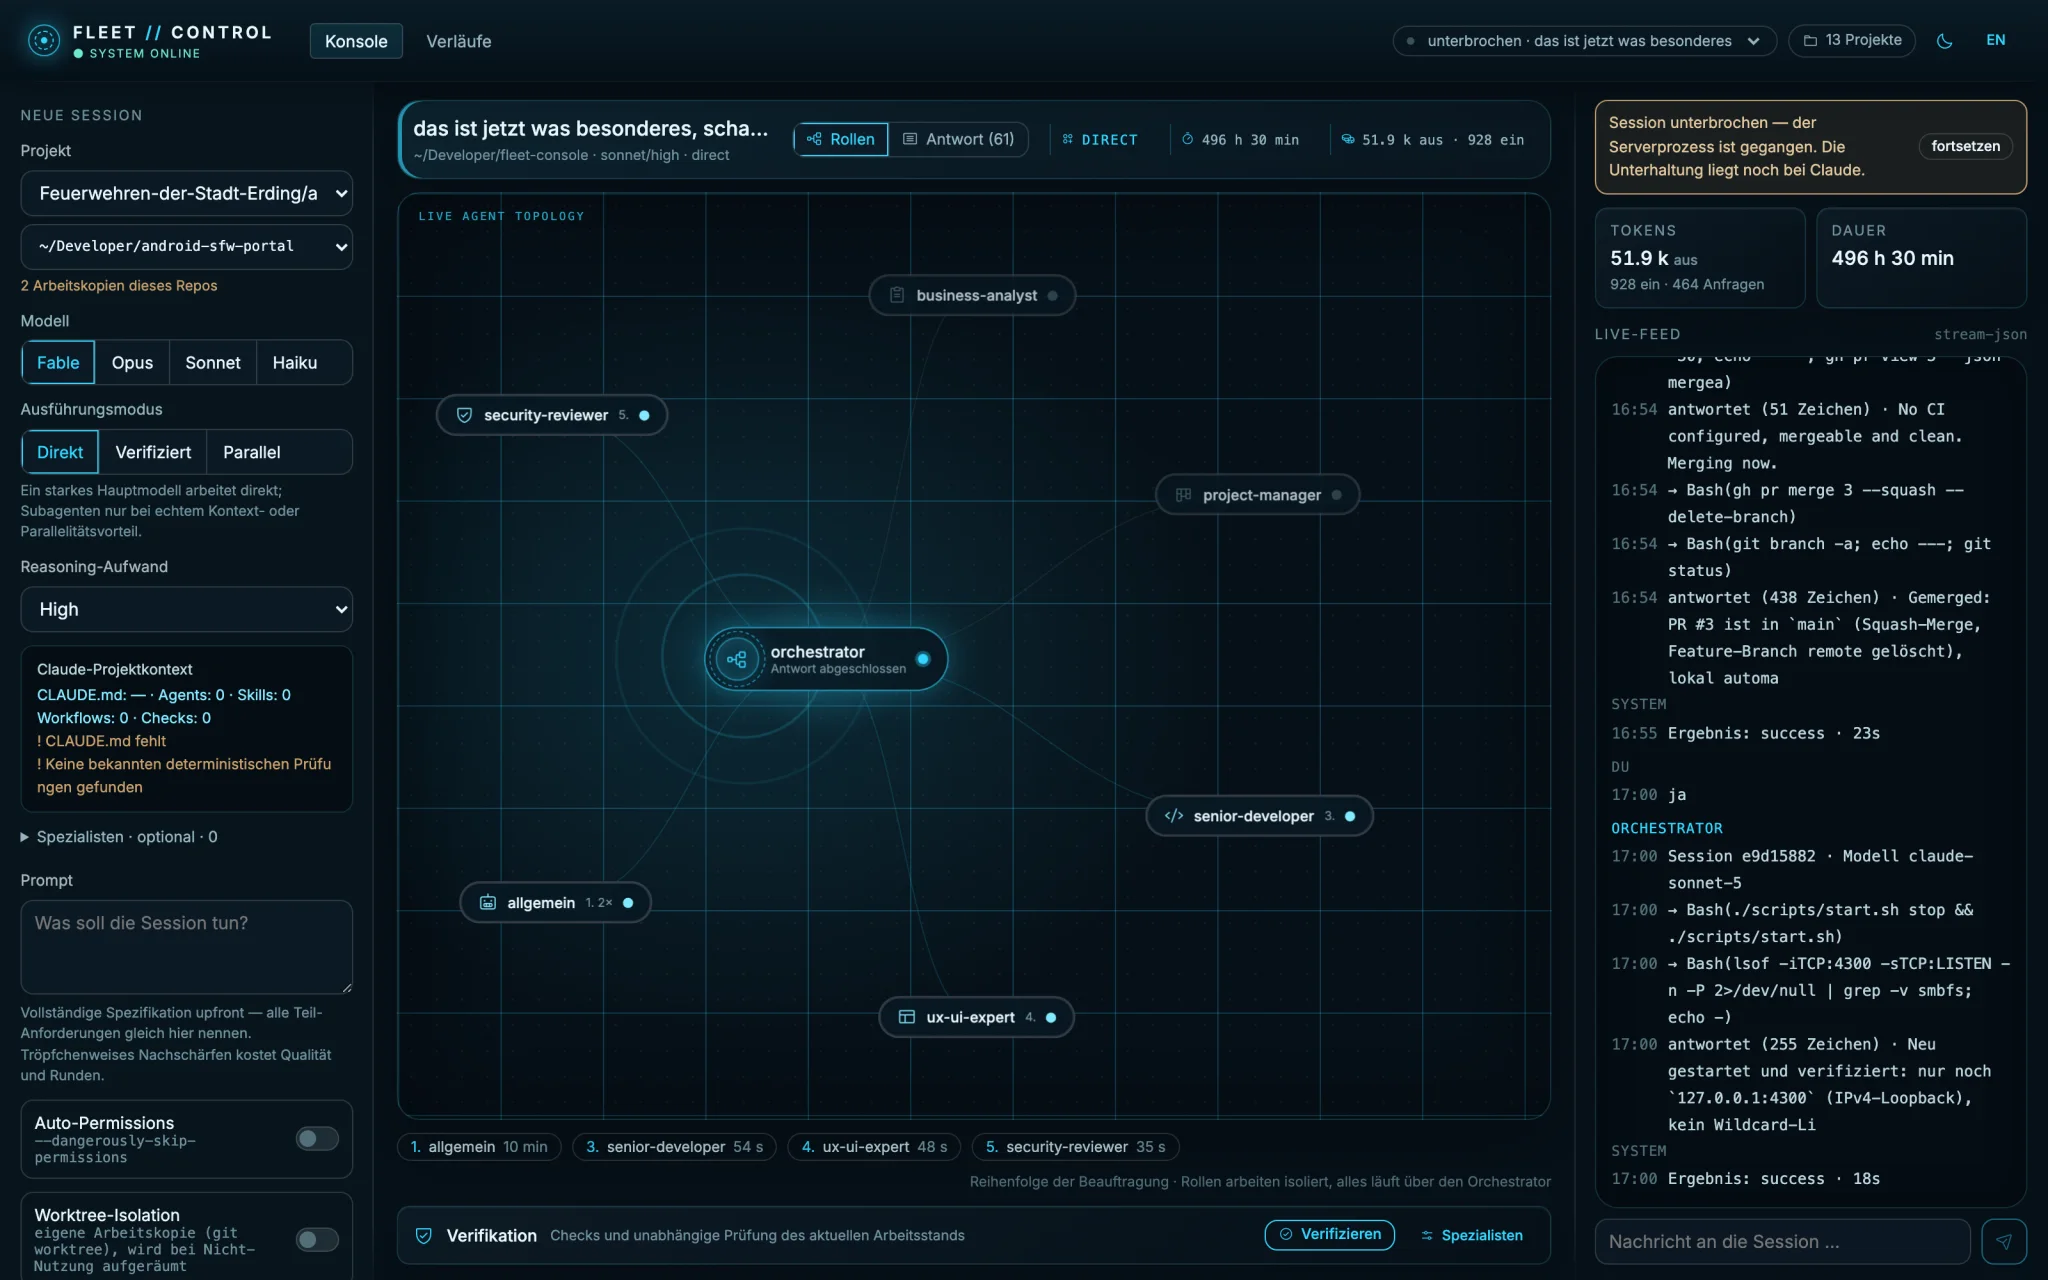Toggle dark mode moon icon
This screenshot has height=1280, width=2048.
pyautogui.click(x=1945, y=41)
